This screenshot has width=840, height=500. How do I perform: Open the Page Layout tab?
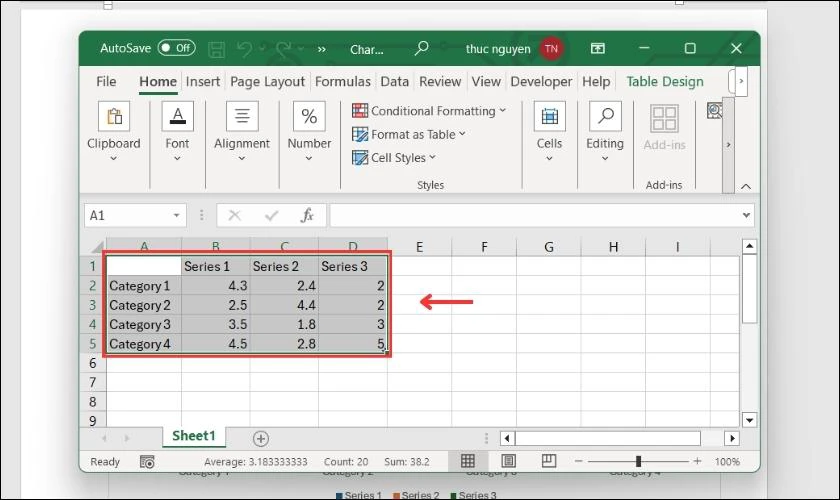[267, 81]
